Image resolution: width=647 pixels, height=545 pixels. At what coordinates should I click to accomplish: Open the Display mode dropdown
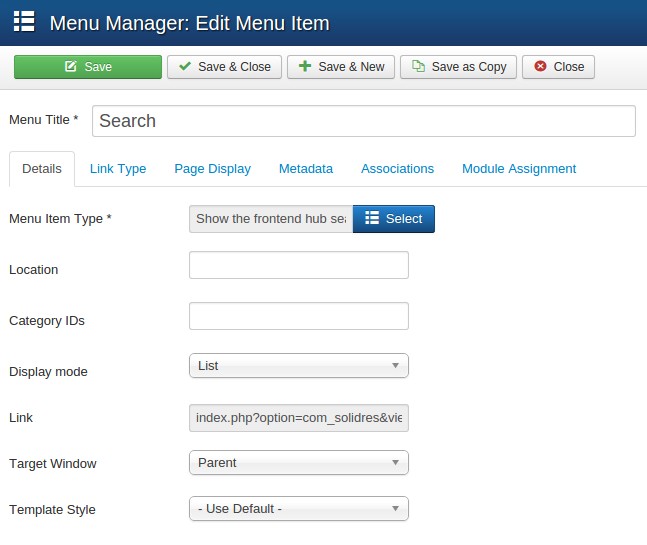coord(298,366)
